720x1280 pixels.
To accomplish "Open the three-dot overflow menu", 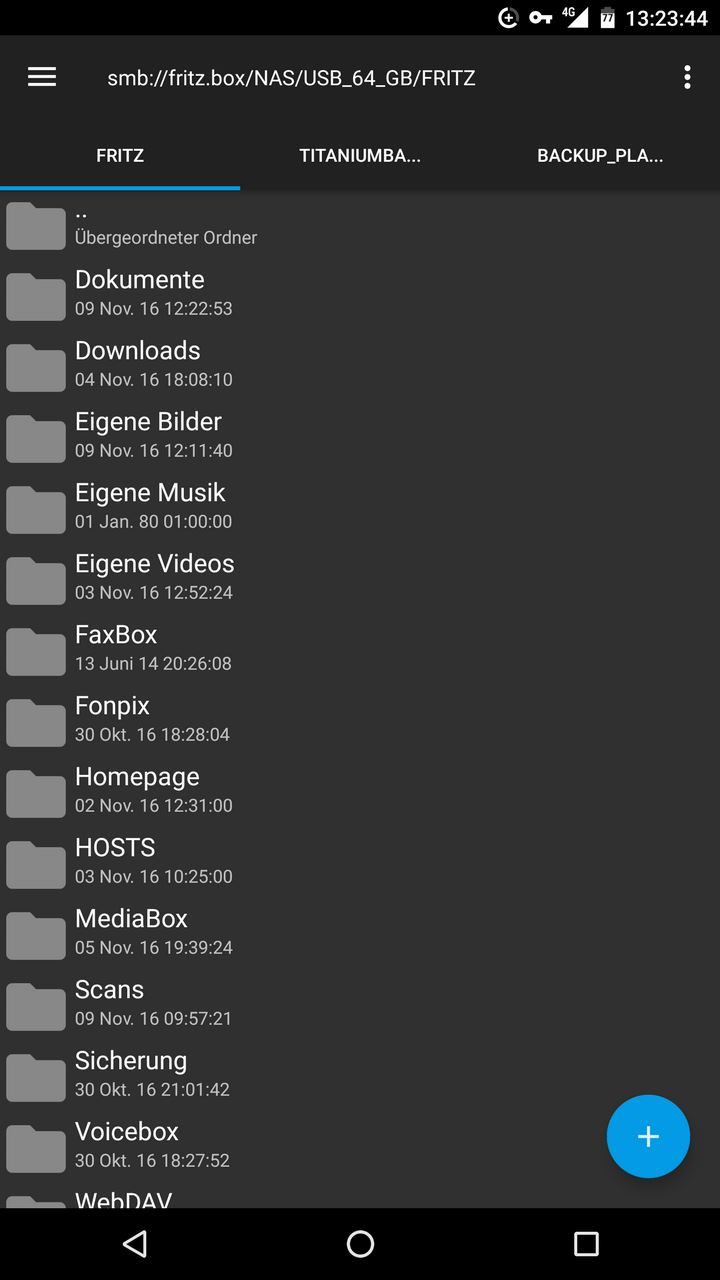I will [687, 77].
